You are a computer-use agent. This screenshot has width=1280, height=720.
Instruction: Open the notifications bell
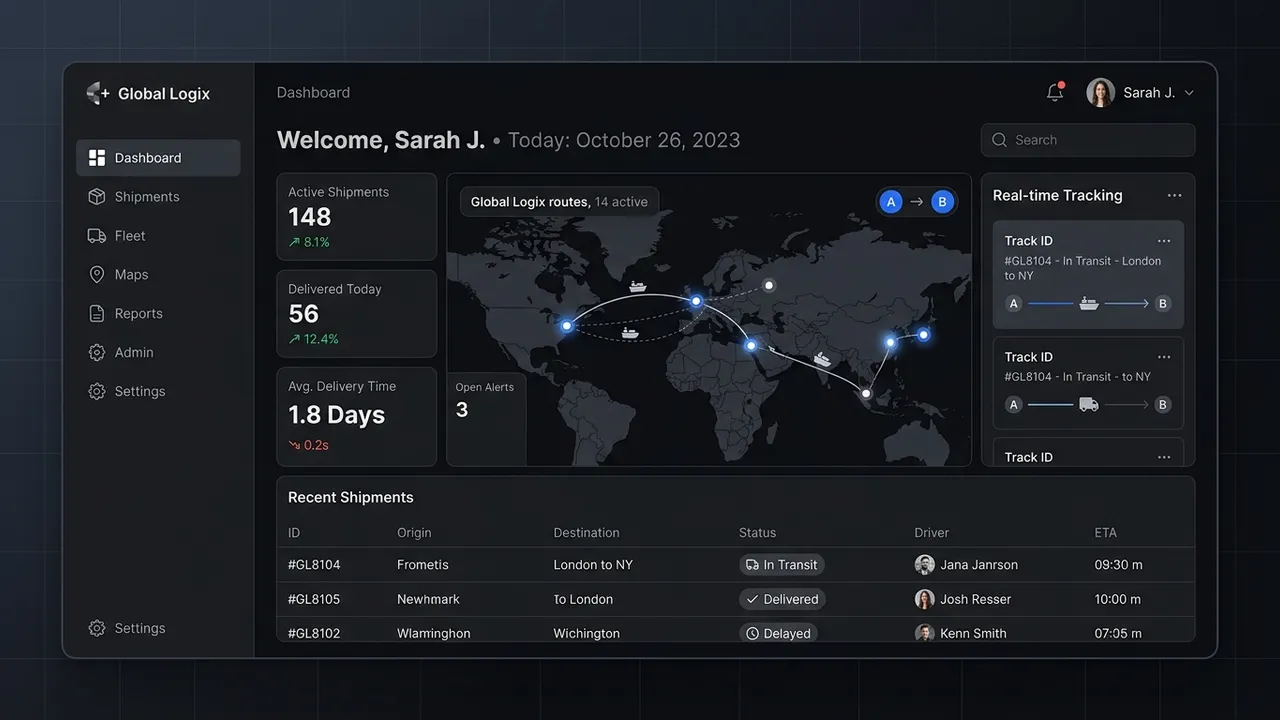[x=1055, y=92]
